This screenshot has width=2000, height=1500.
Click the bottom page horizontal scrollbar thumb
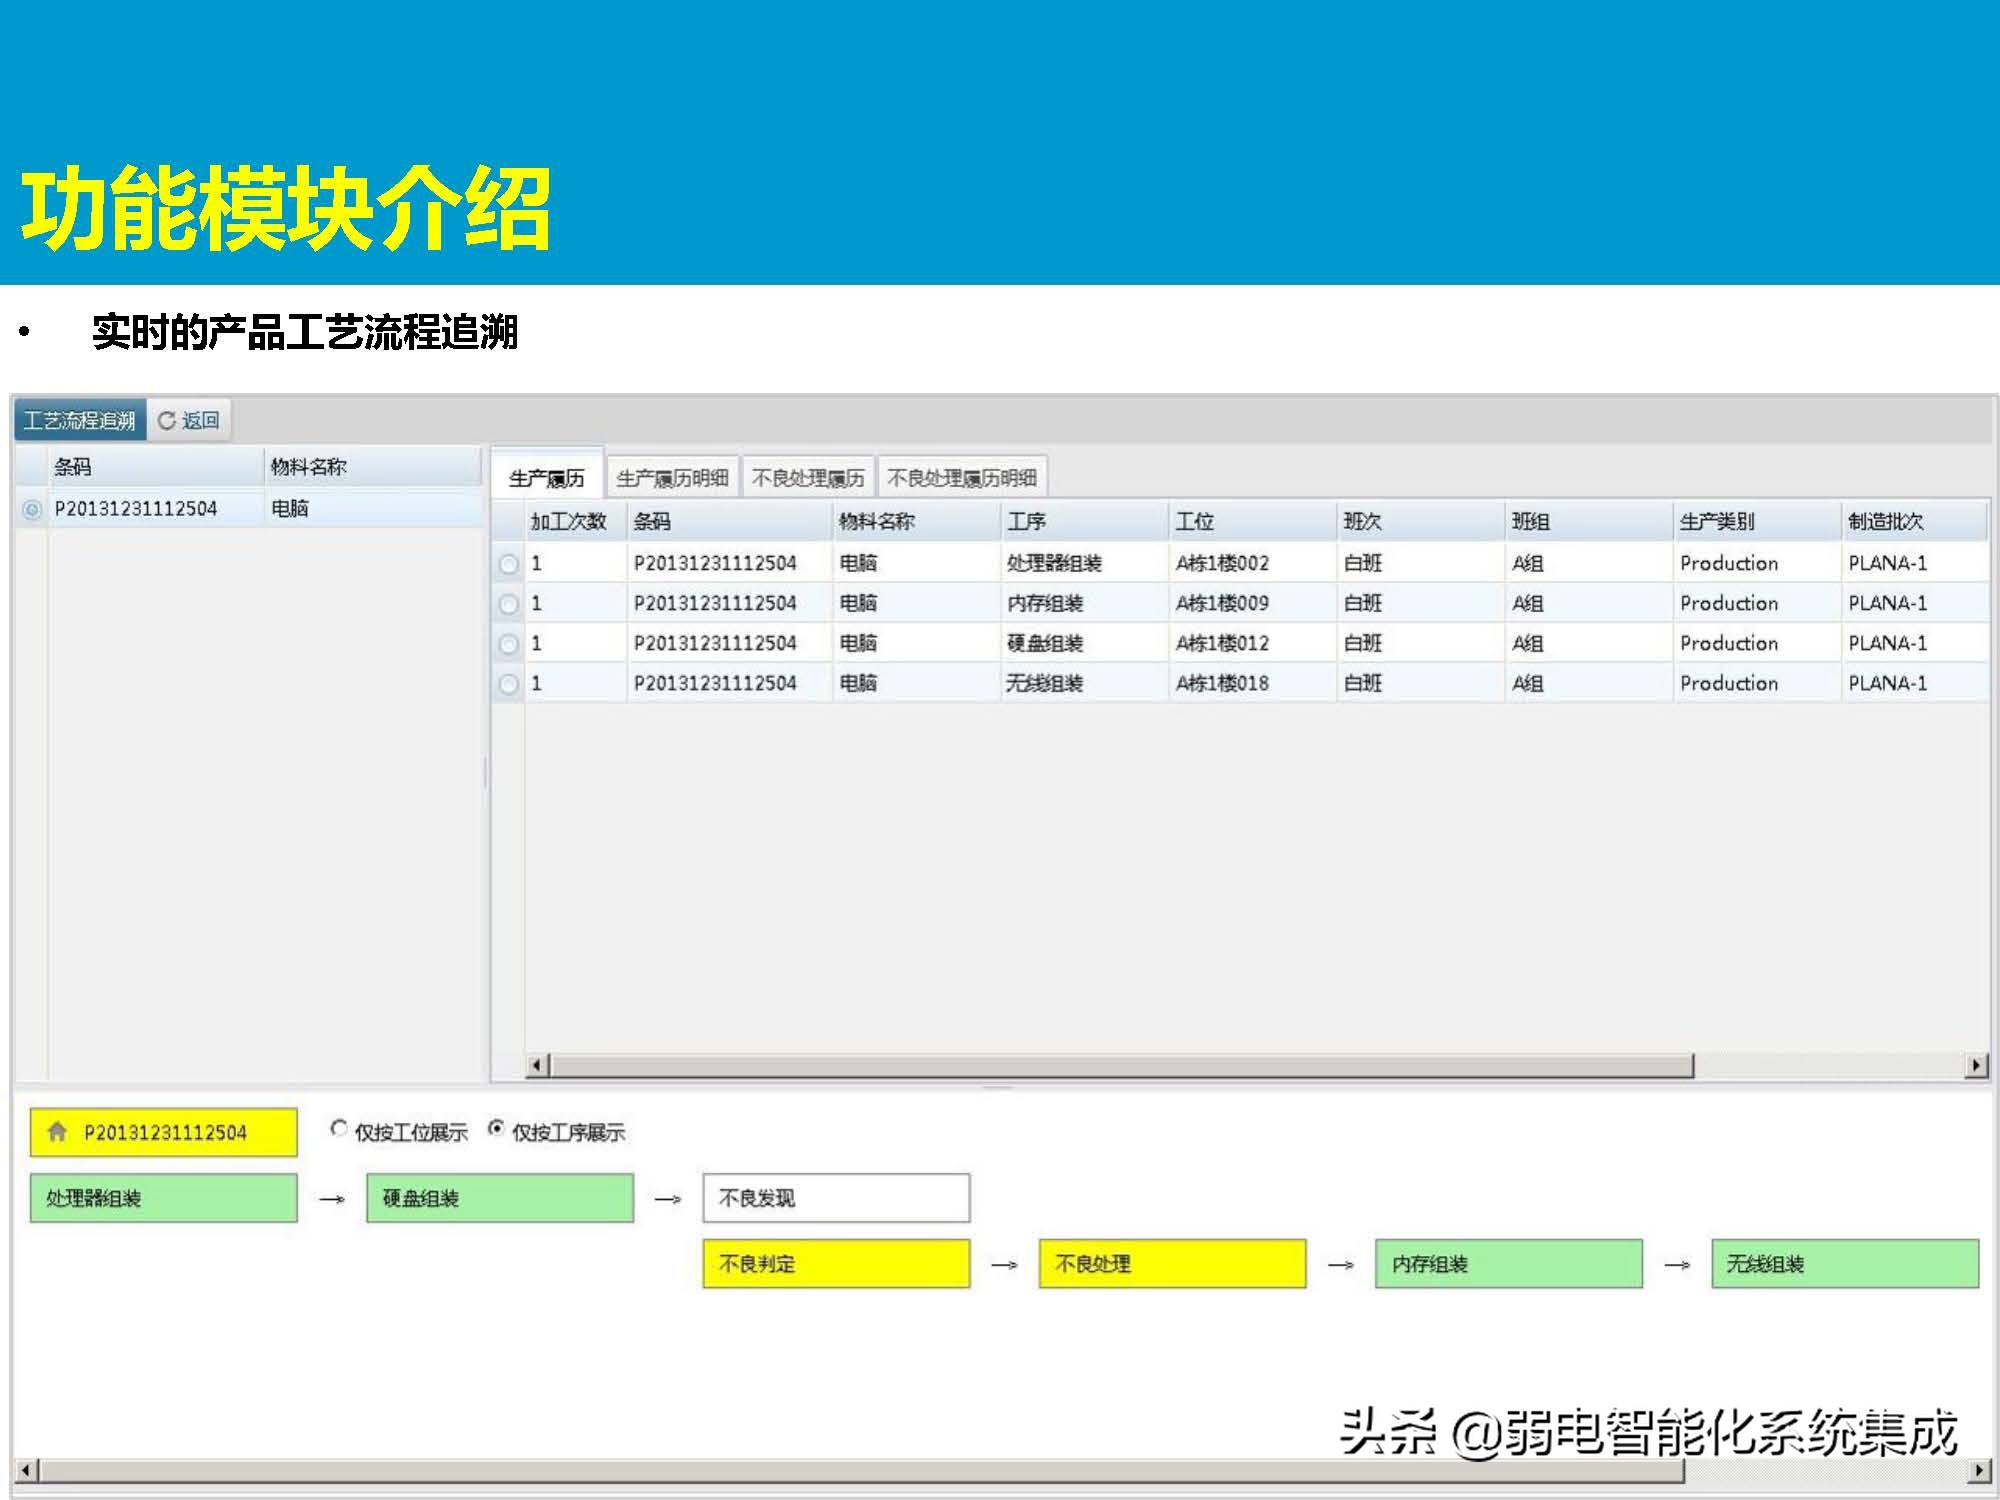pos(863,1471)
